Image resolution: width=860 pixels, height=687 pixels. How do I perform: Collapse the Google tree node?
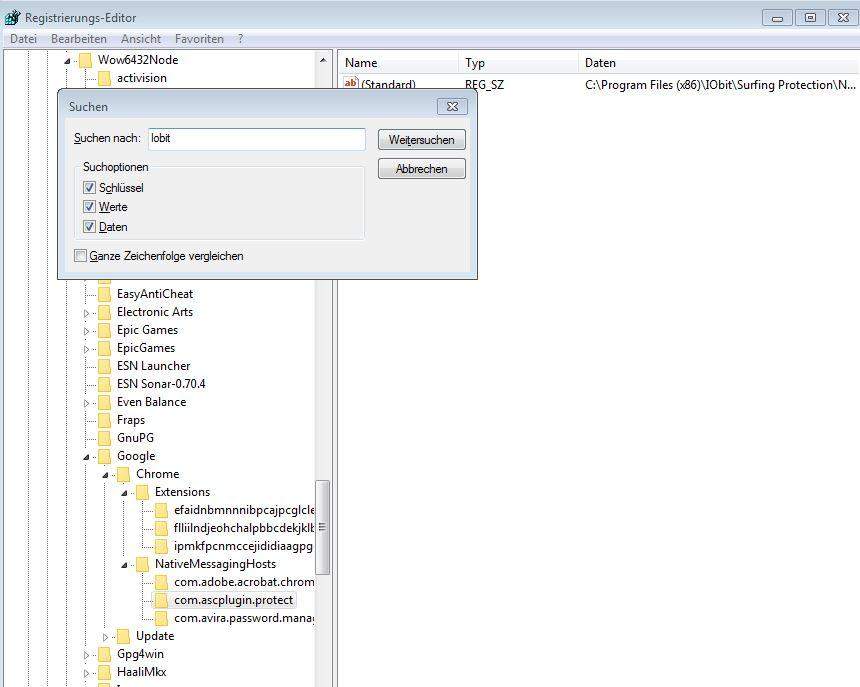point(87,457)
